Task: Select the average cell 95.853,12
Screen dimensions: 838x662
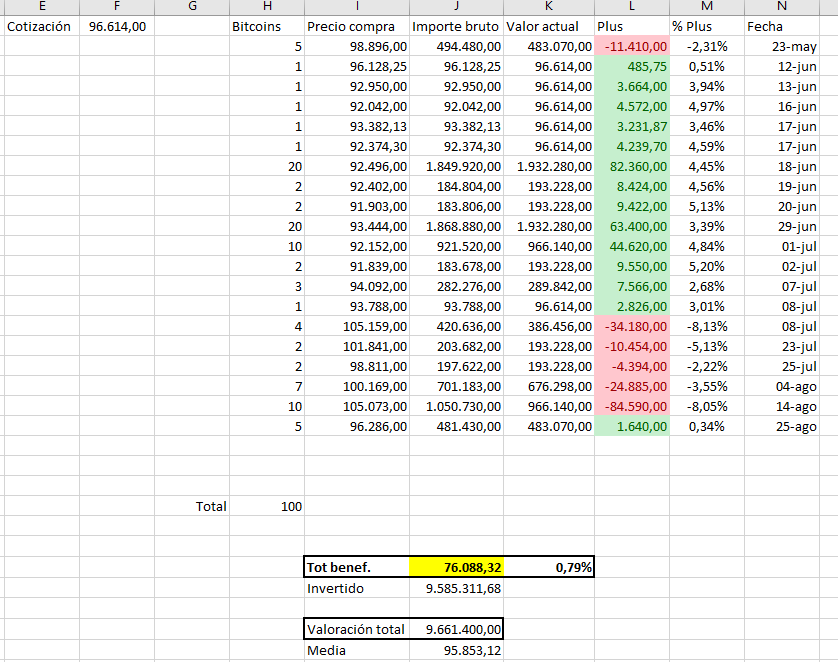Action: pyautogui.click(x=456, y=650)
